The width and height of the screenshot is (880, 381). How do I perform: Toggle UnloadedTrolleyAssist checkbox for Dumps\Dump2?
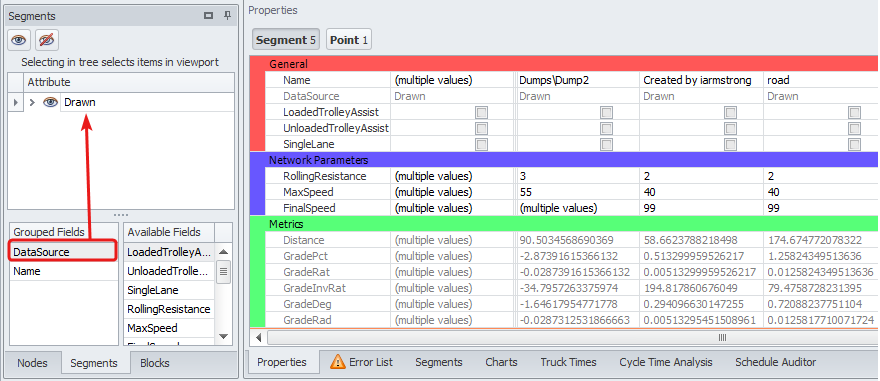[606, 128]
